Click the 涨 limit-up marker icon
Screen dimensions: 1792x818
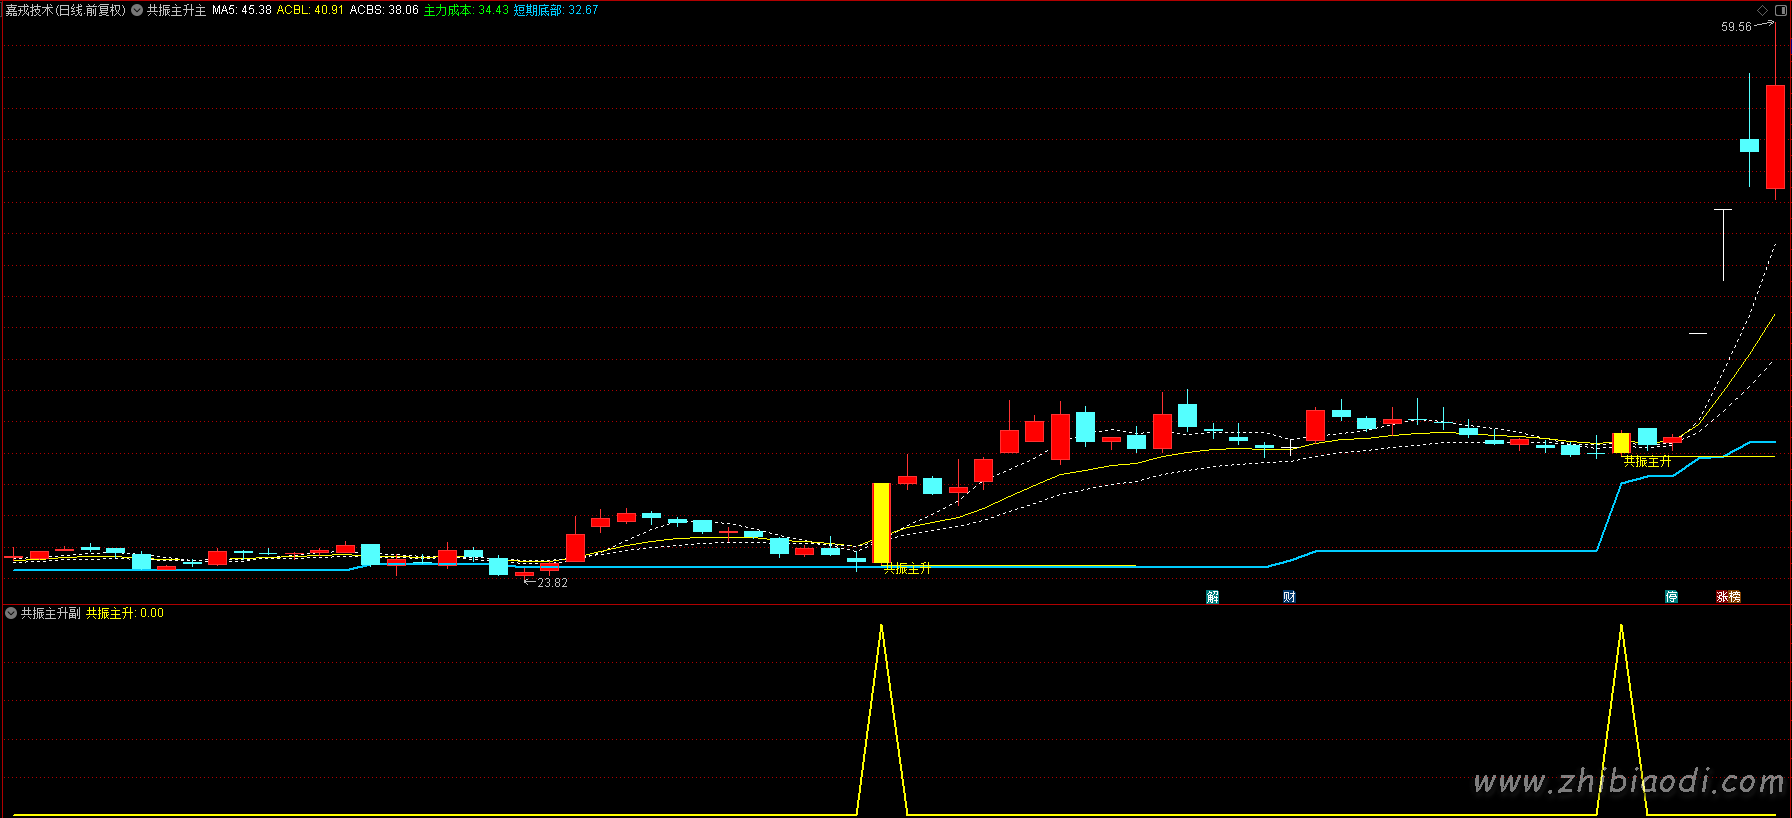pos(1723,597)
